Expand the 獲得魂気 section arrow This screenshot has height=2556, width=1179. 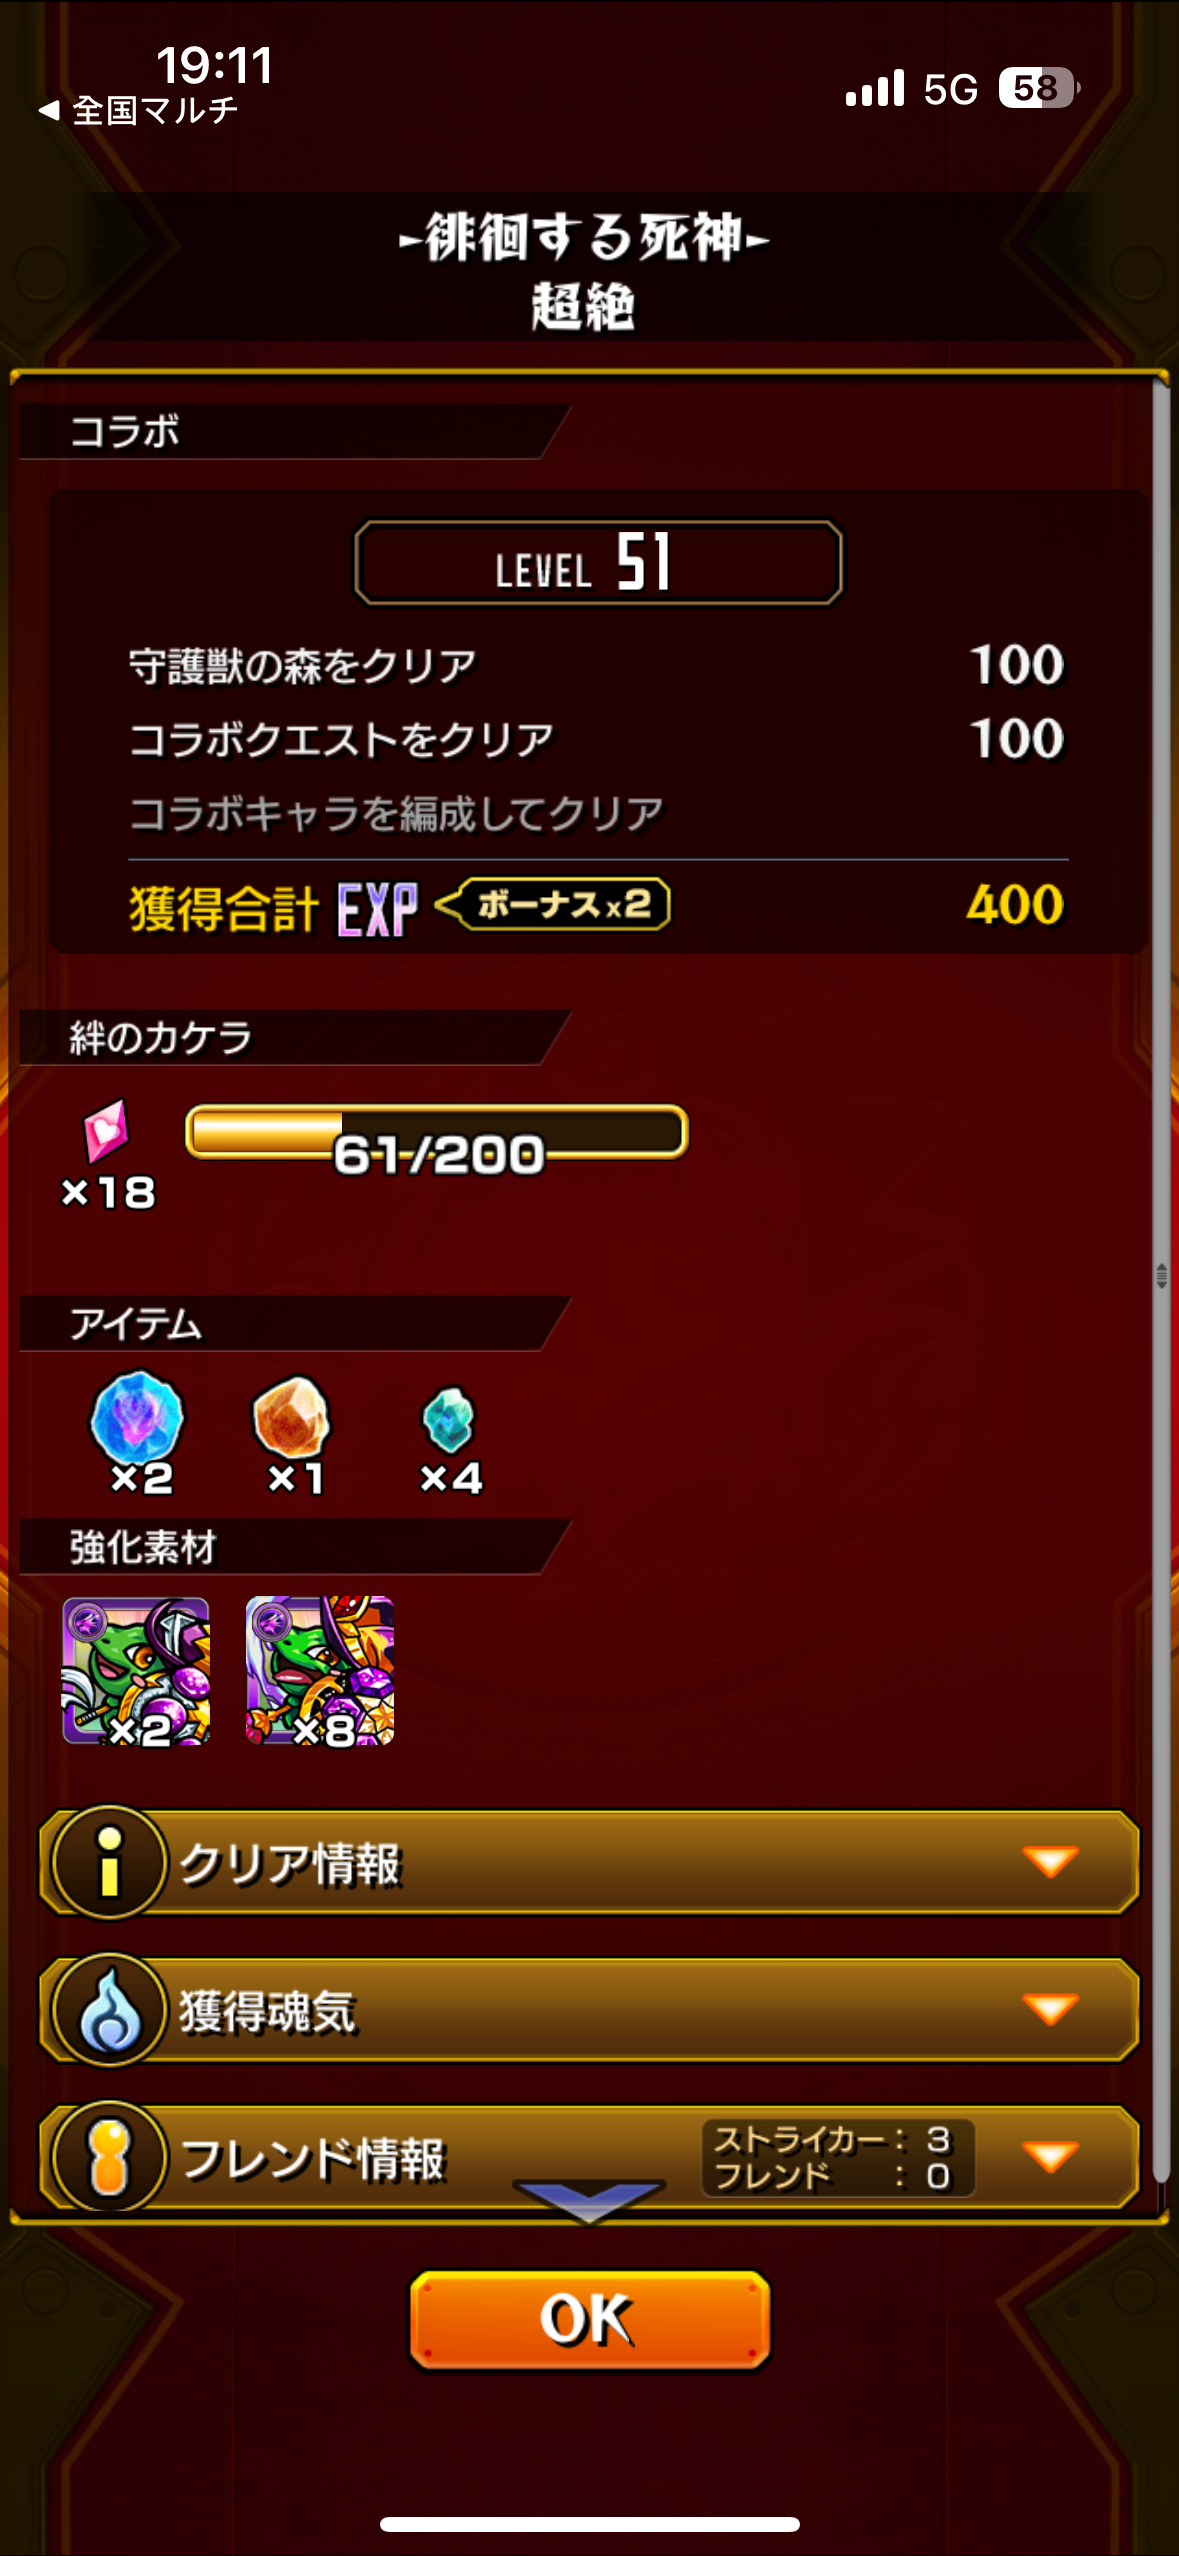coord(1051,2009)
